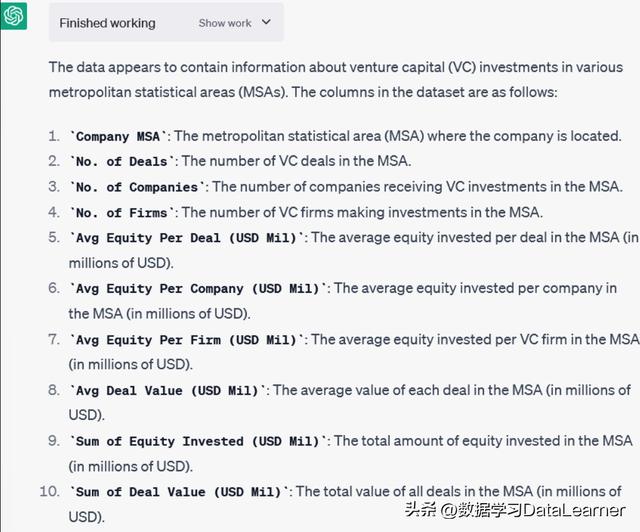640x532 pixels.
Task: Click the "Finished working" status text
Action: [107, 22]
